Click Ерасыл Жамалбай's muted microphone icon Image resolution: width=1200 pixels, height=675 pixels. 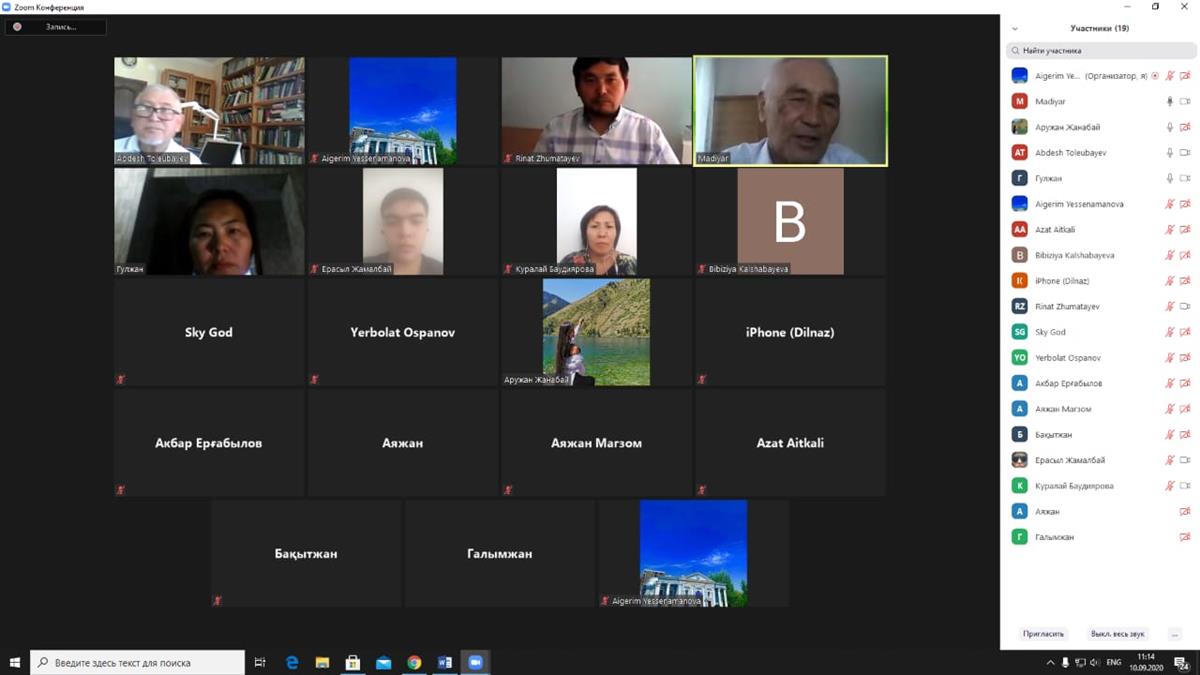point(1169,460)
